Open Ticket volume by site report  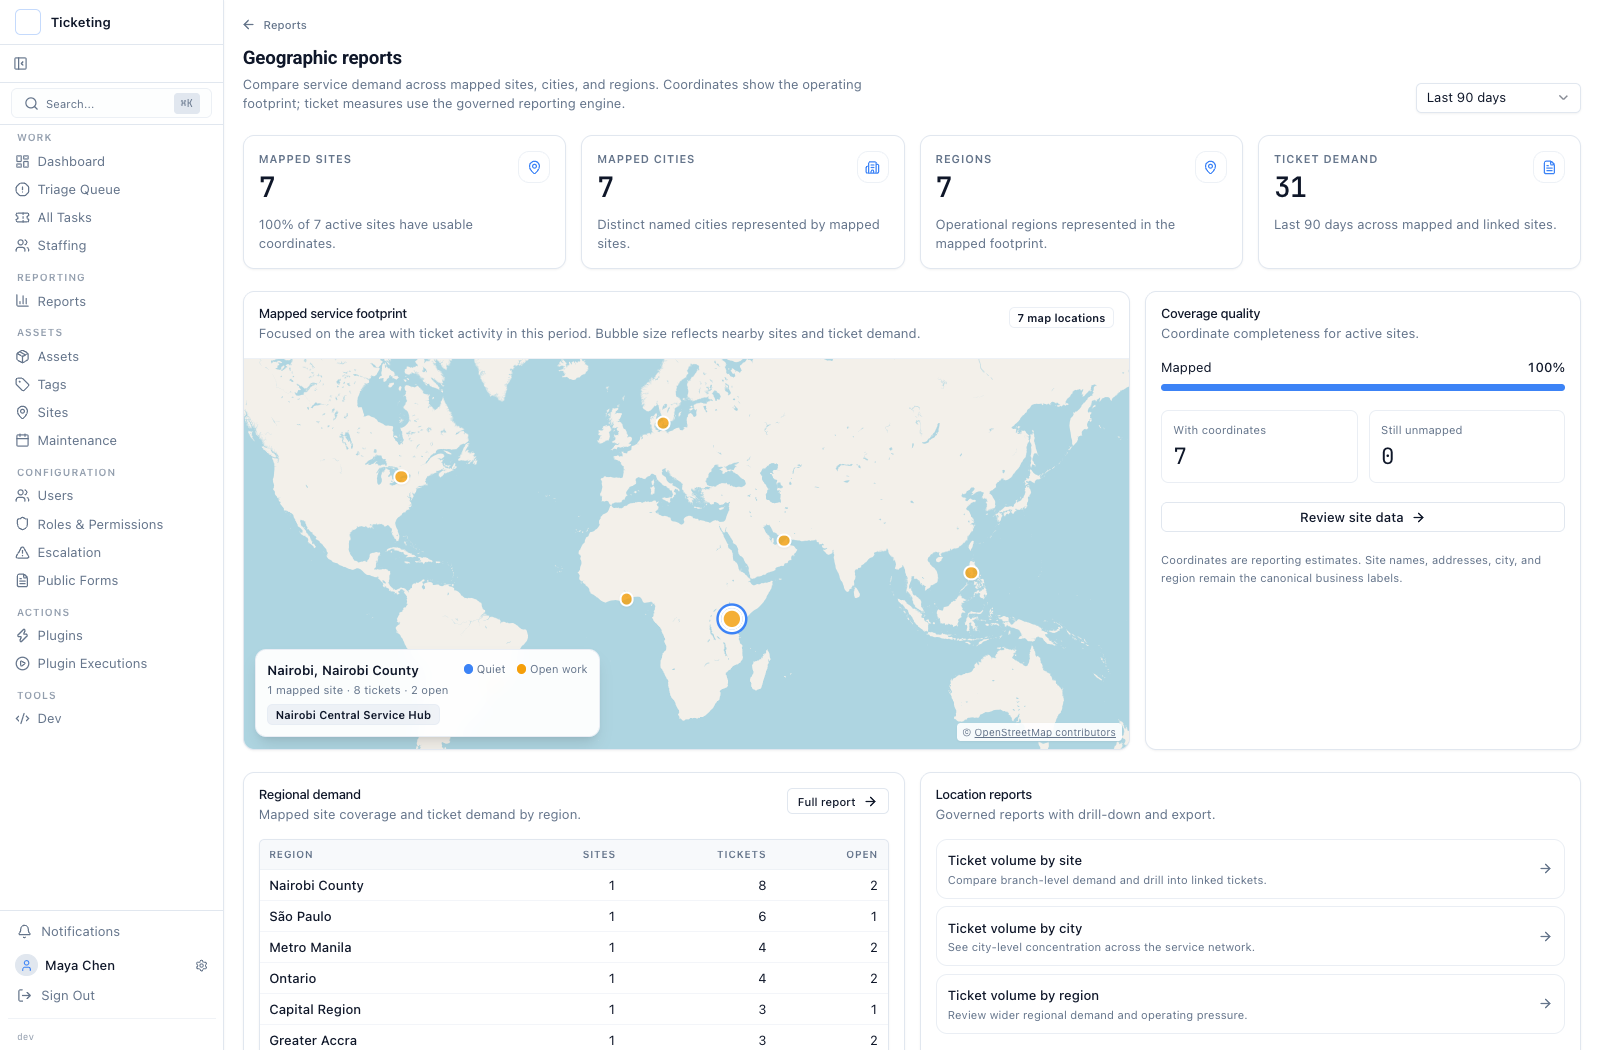tap(1250, 869)
